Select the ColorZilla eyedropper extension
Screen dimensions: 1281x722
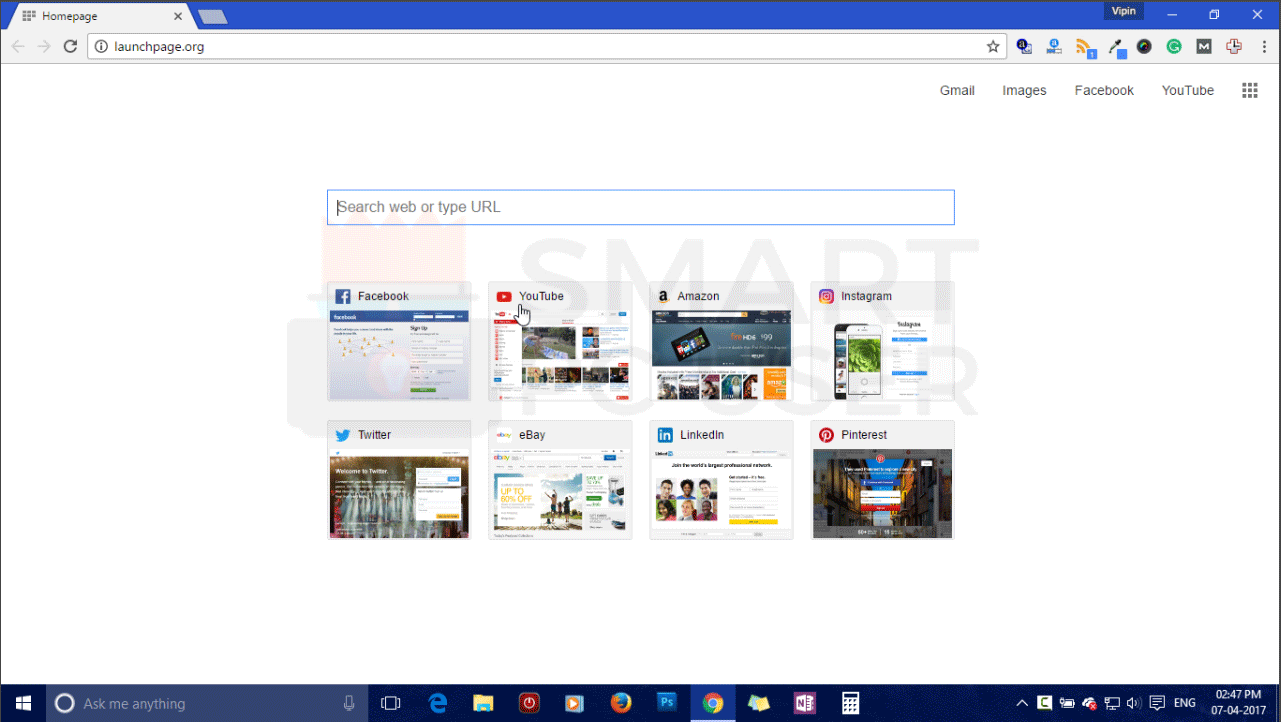point(1116,46)
